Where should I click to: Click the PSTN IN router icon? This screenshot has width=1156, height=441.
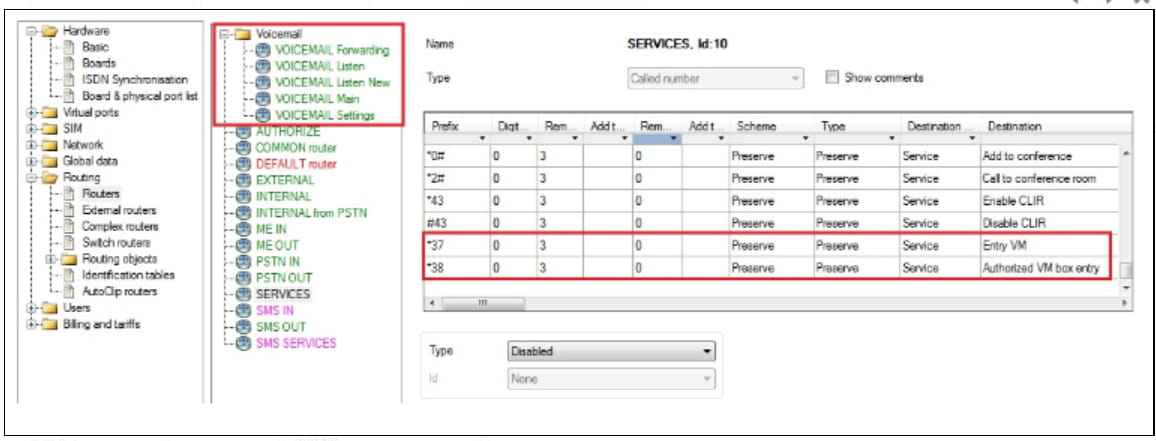[x=244, y=261]
